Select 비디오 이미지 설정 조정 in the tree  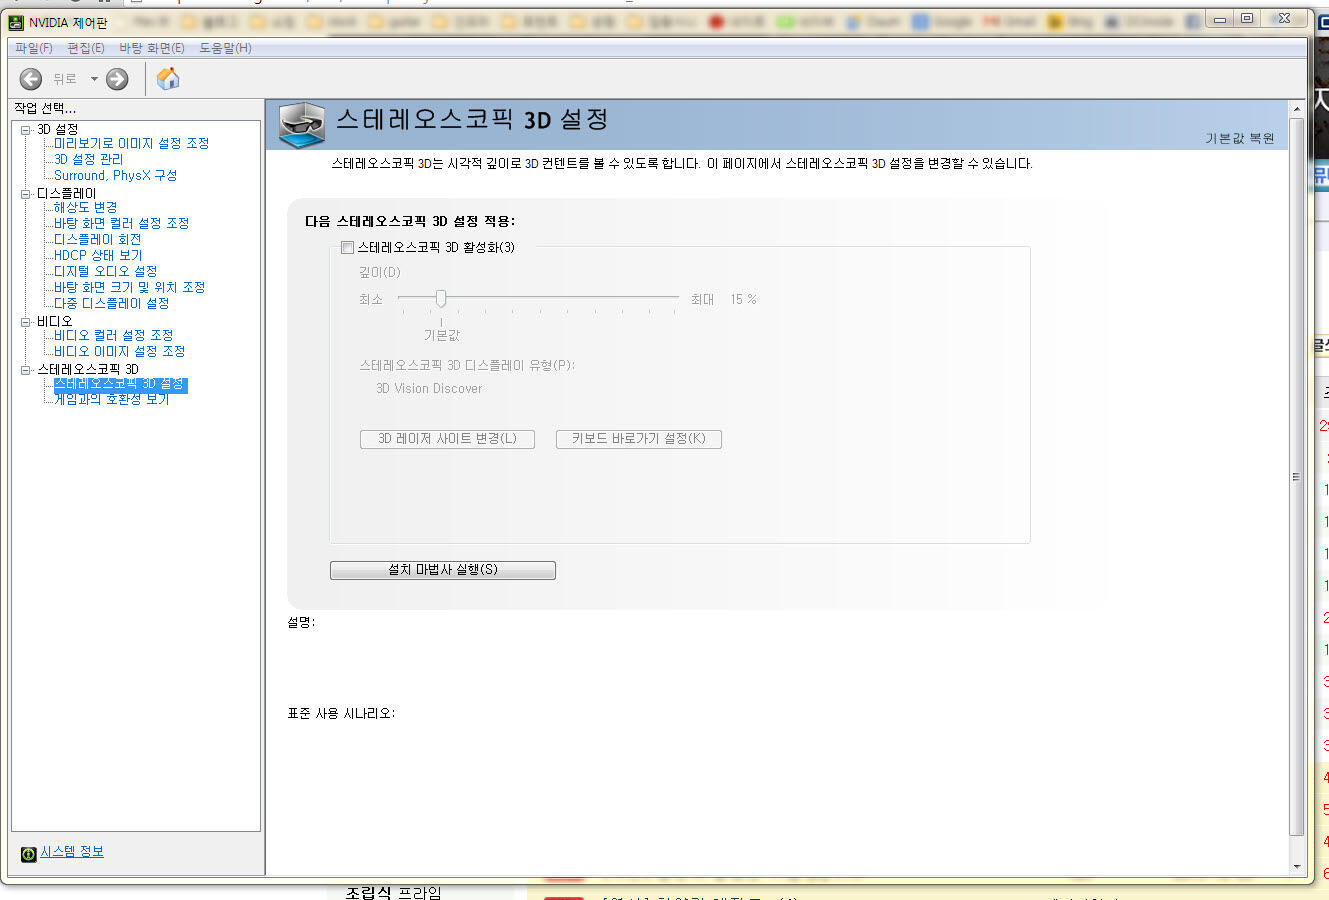coord(120,351)
